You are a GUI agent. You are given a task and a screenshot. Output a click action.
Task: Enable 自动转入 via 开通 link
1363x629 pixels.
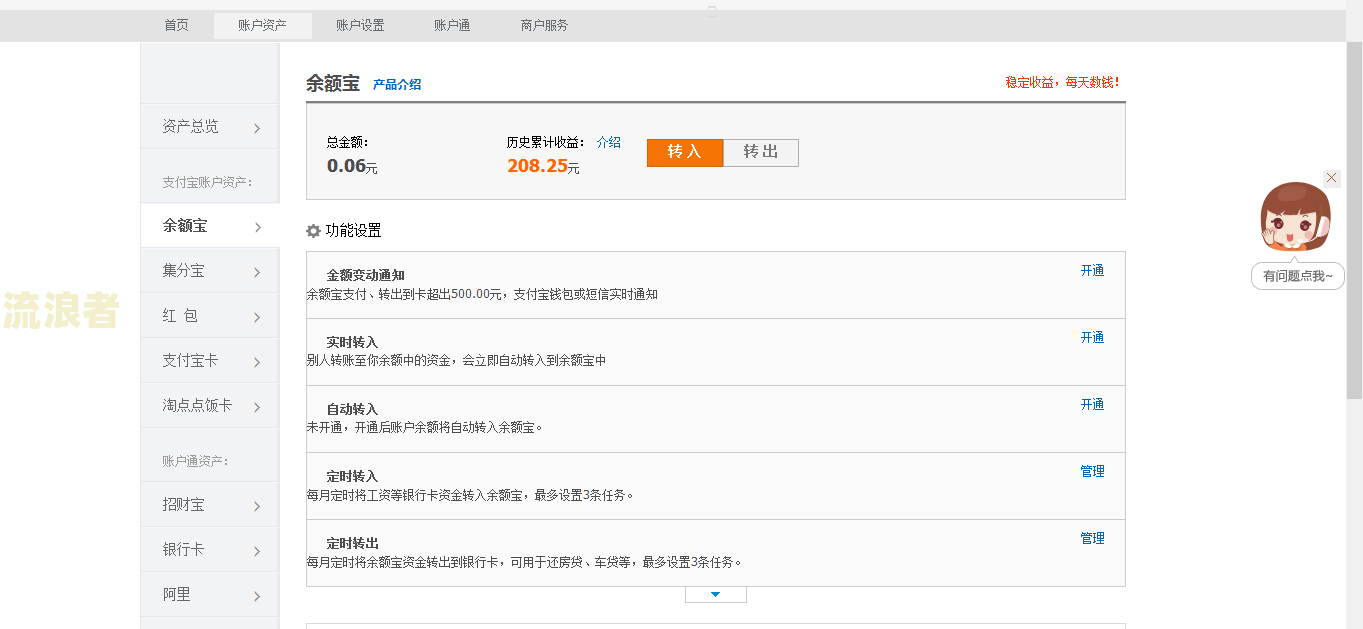tap(1092, 404)
